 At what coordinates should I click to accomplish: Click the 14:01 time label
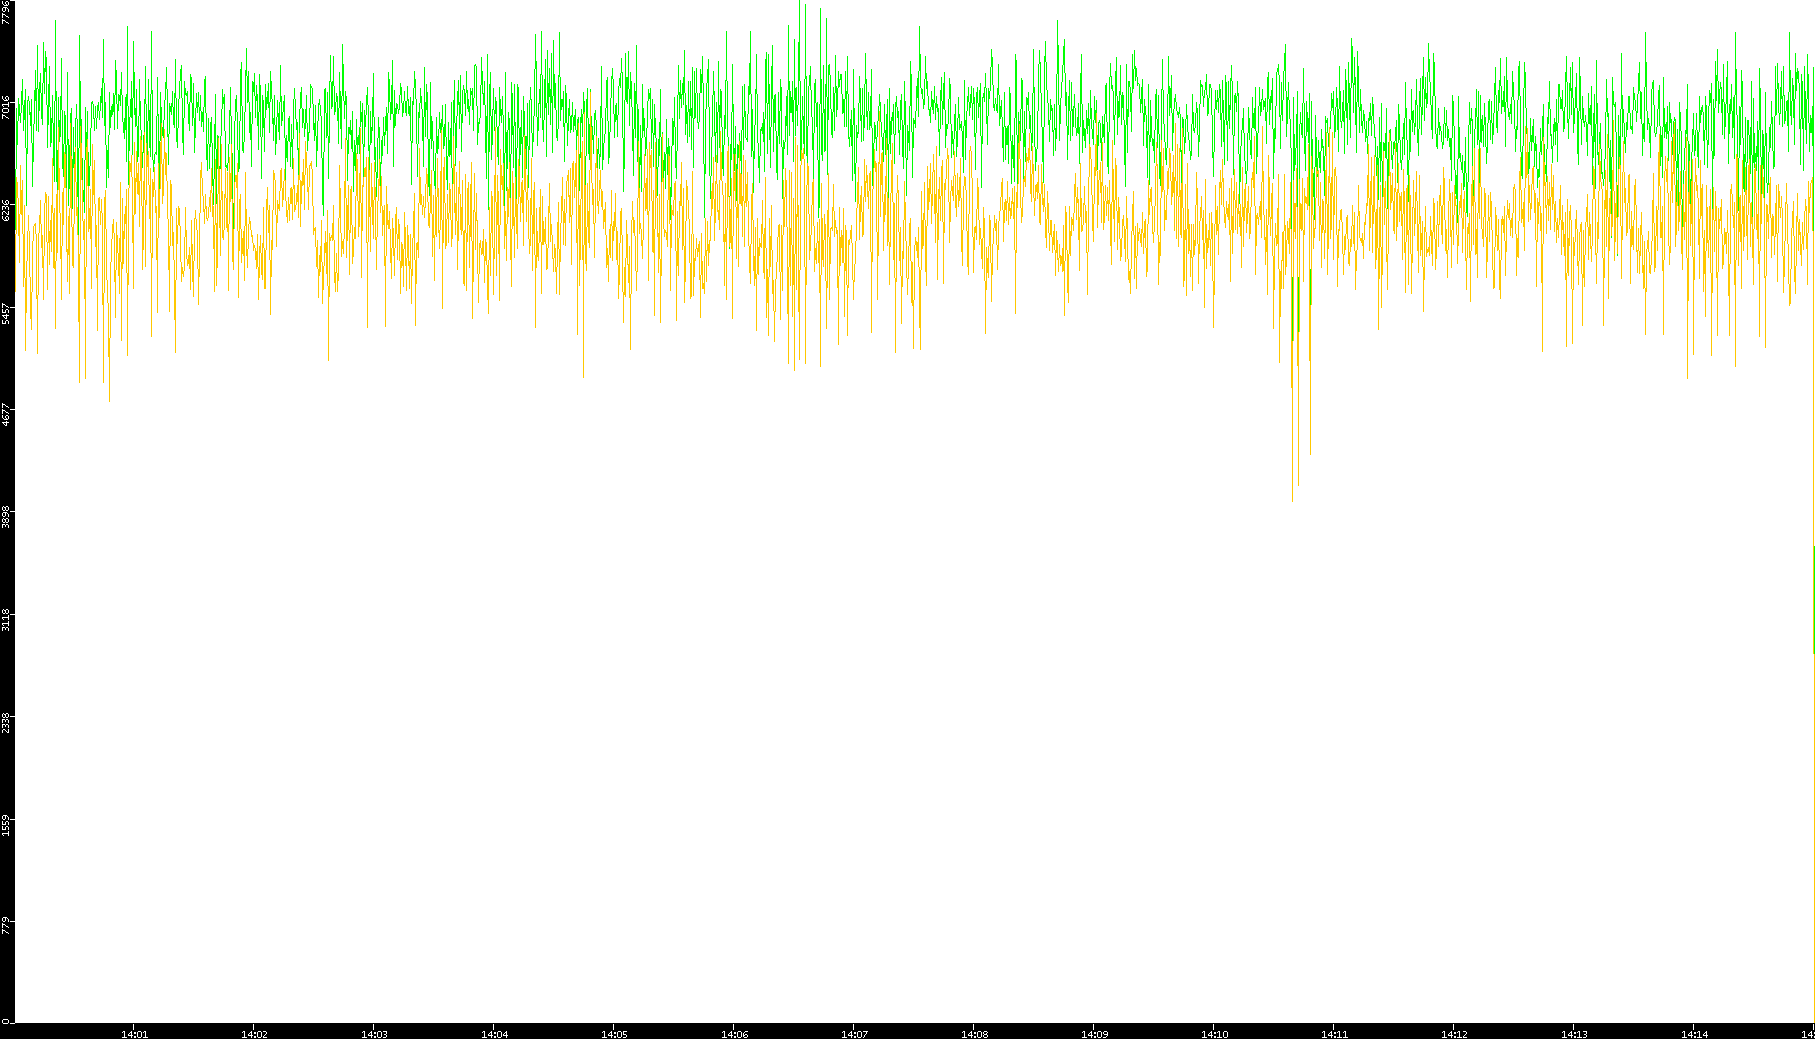pyautogui.click(x=134, y=1034)
